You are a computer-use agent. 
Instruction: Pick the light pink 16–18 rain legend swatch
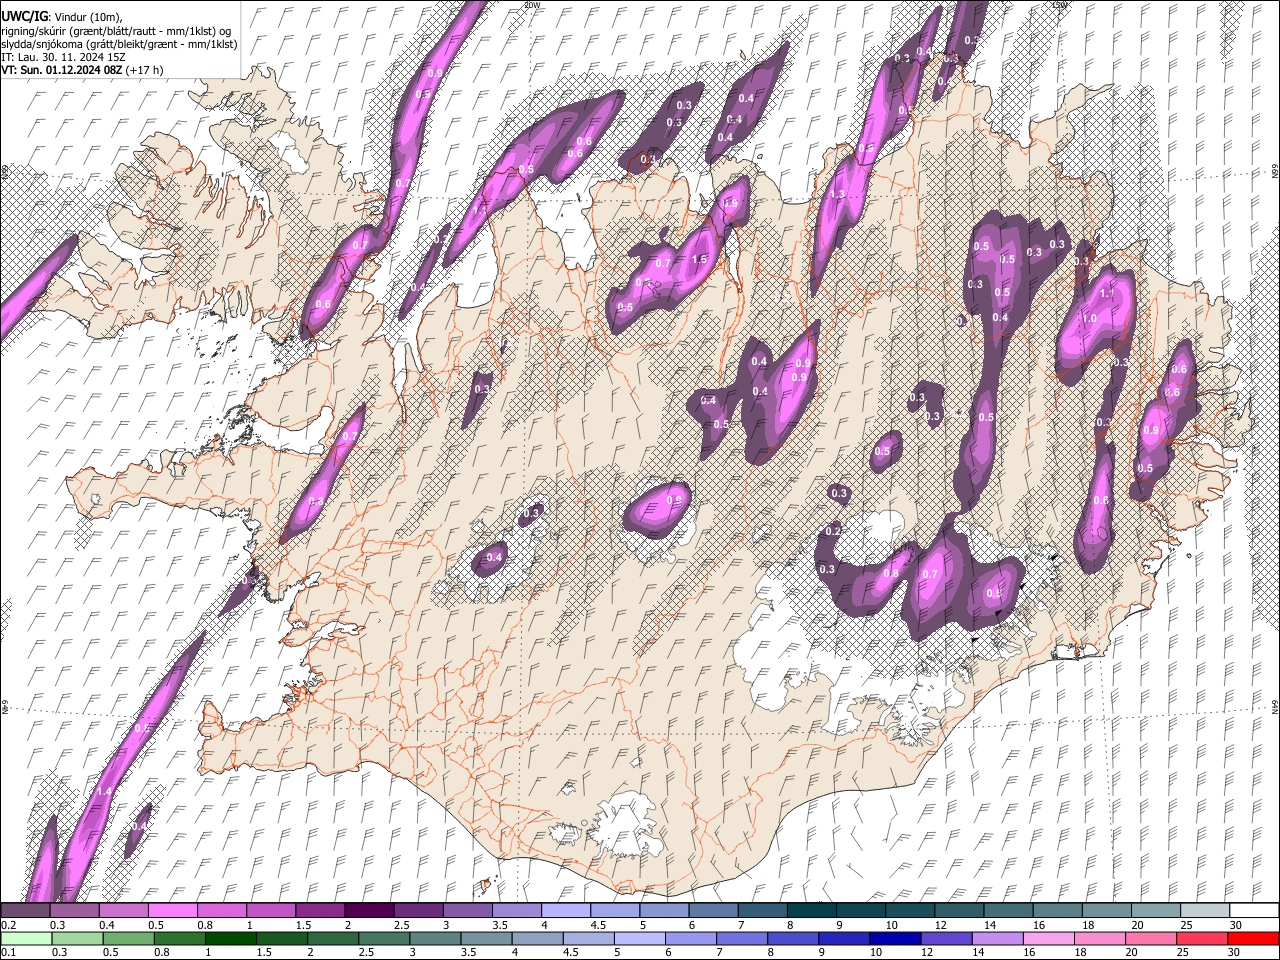(1050, 938)
